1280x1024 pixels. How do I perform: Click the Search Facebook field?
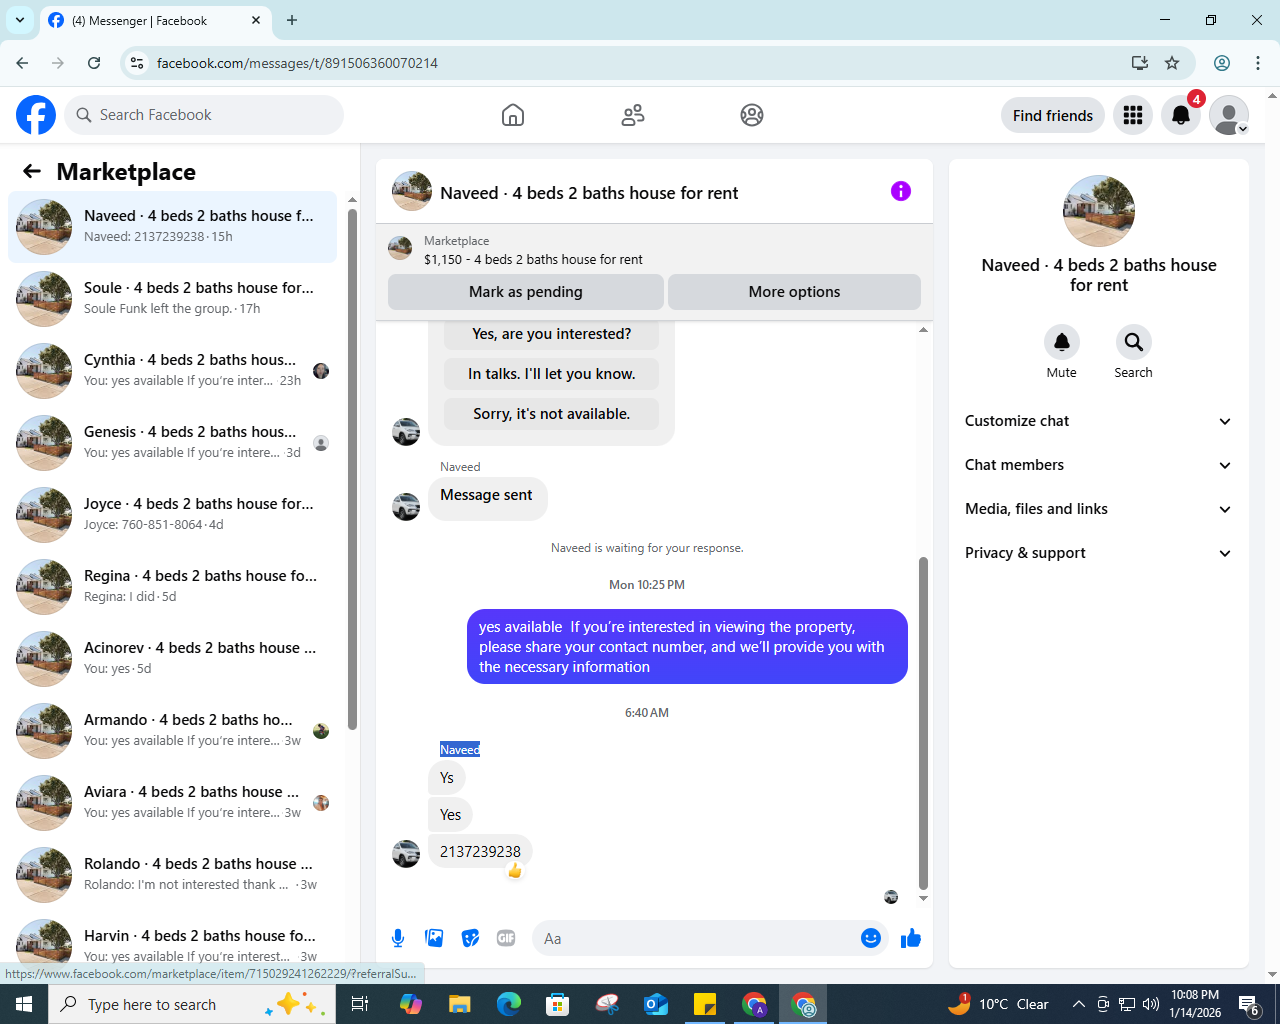click(204, 115)
